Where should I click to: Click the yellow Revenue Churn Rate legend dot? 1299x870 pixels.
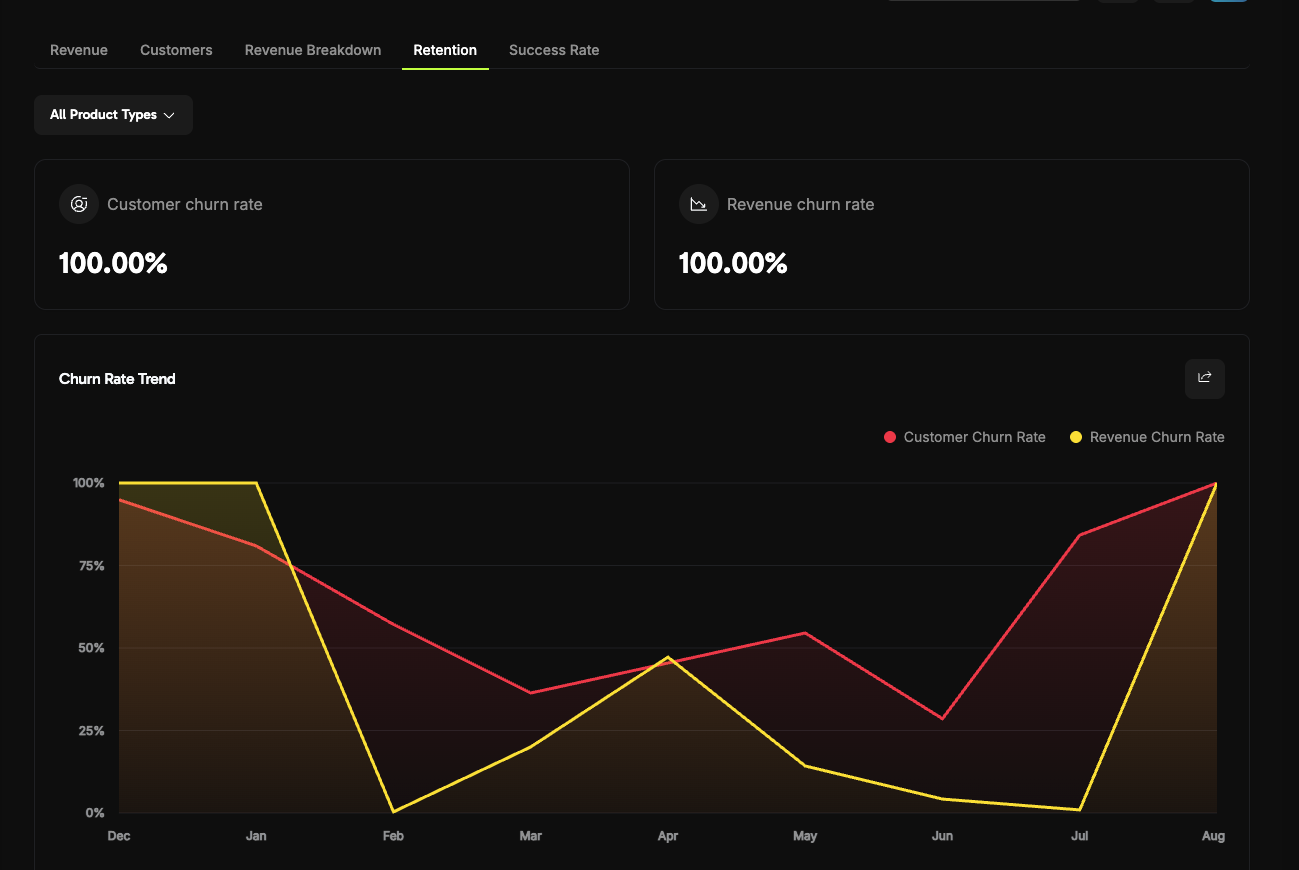(1075, 437)
